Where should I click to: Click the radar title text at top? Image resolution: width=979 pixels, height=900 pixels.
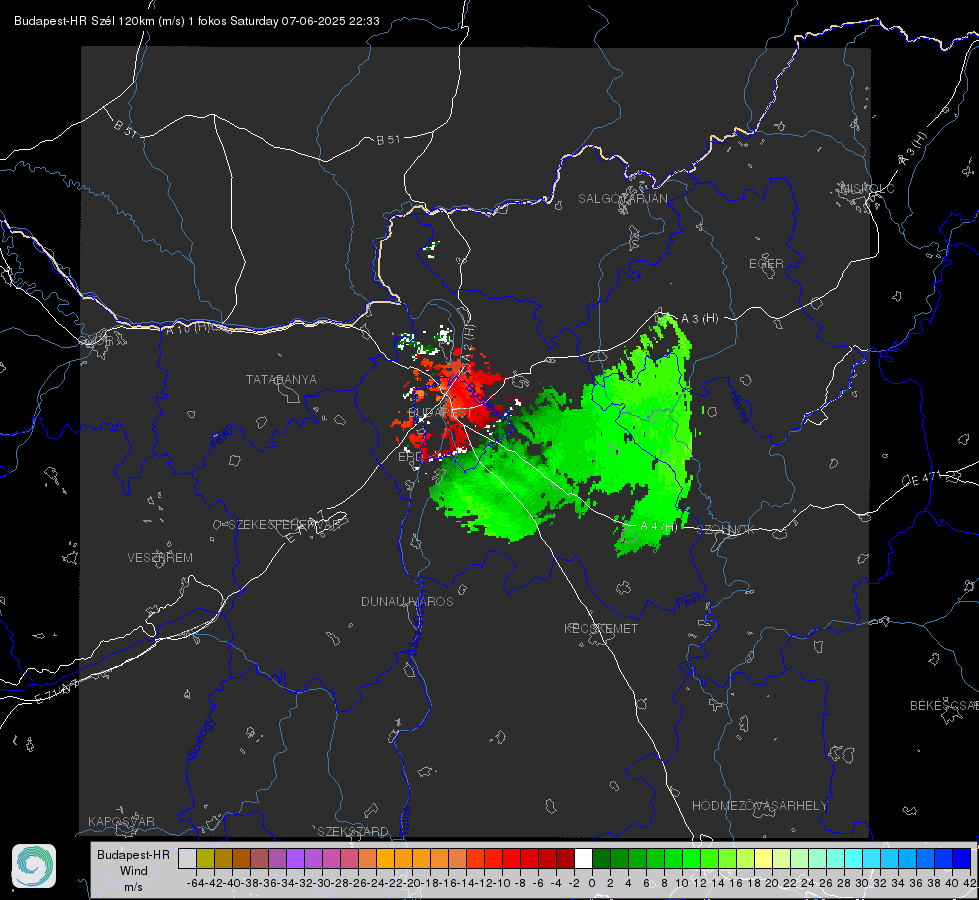197,21
